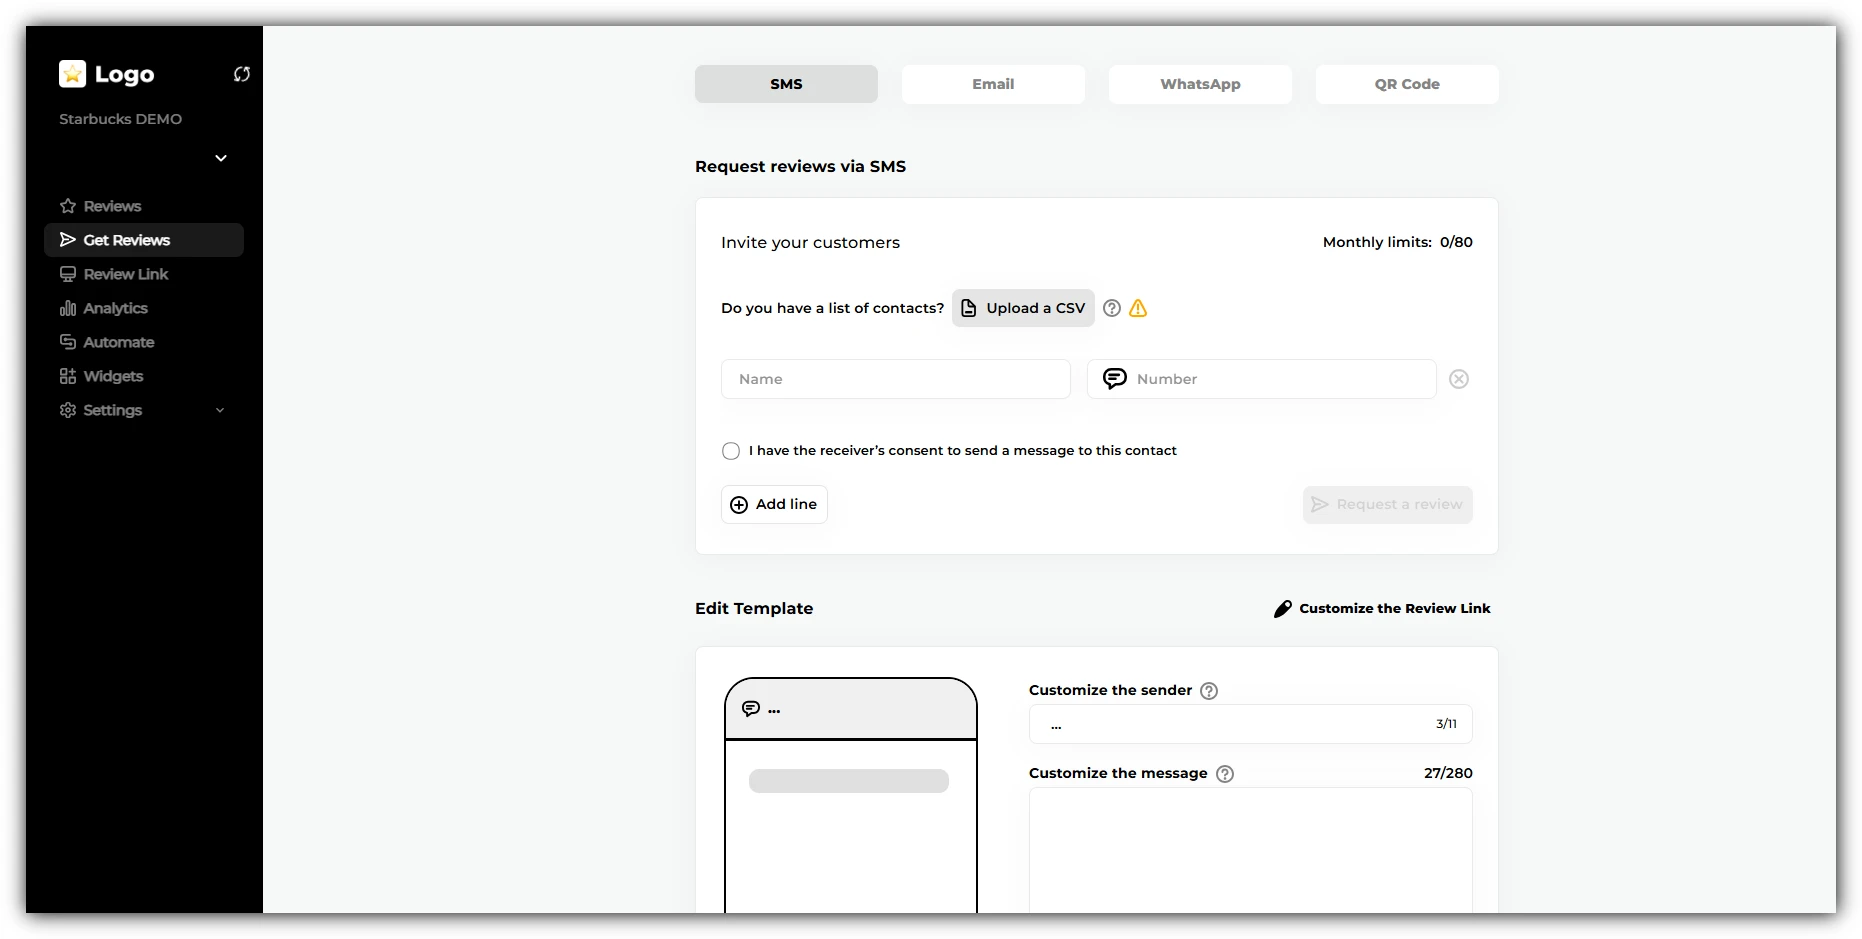Image resolution: width=1862 pixels, height=939 pixels.
Task: Click the Starbucks DEMO account name
Action: tap(121, 119)
